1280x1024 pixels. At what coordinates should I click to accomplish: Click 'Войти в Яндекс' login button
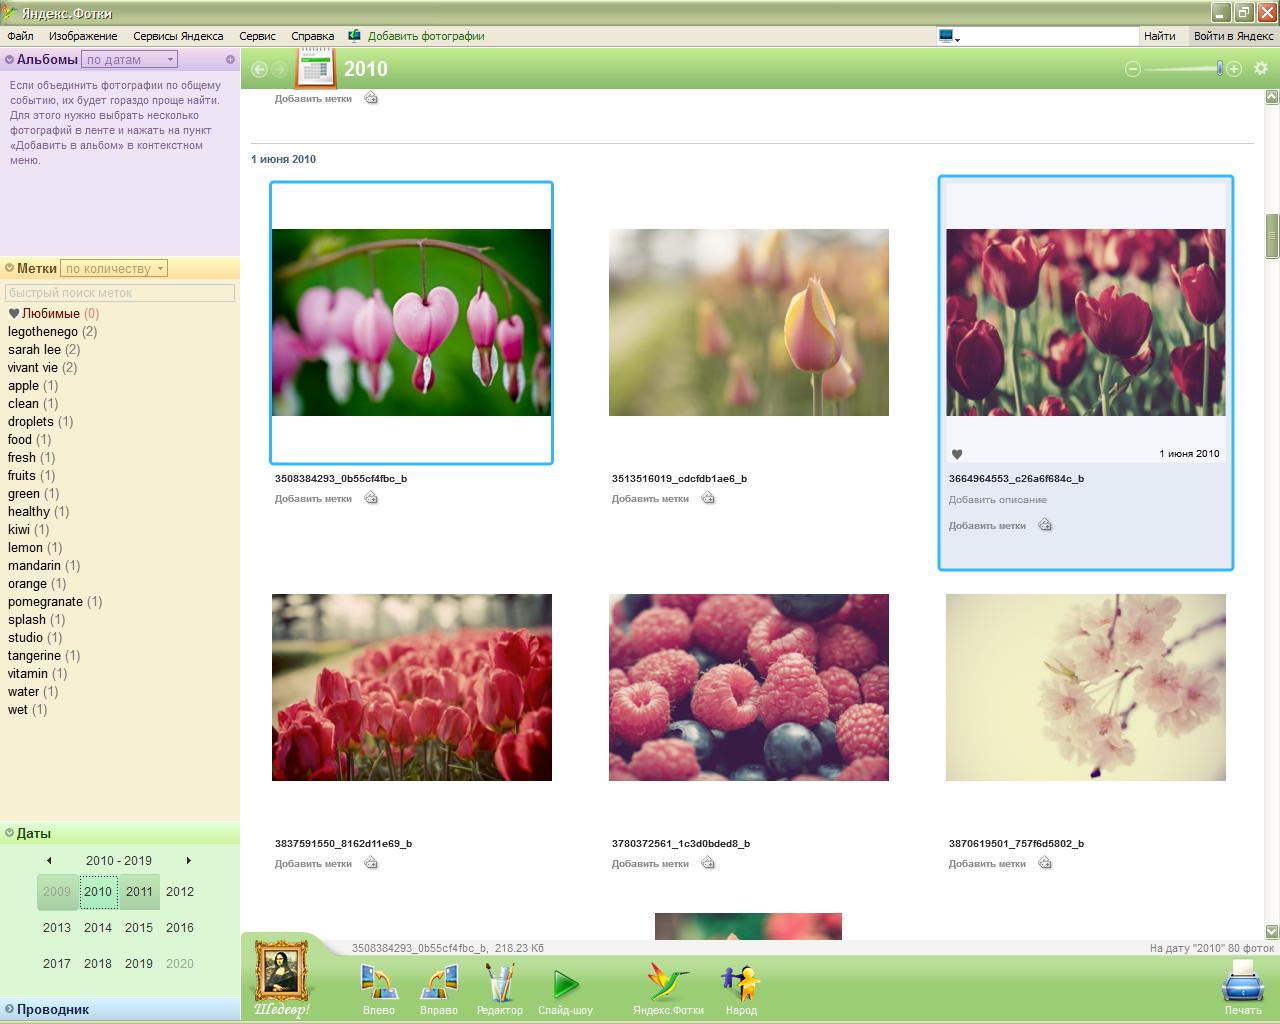point(1233,36)
